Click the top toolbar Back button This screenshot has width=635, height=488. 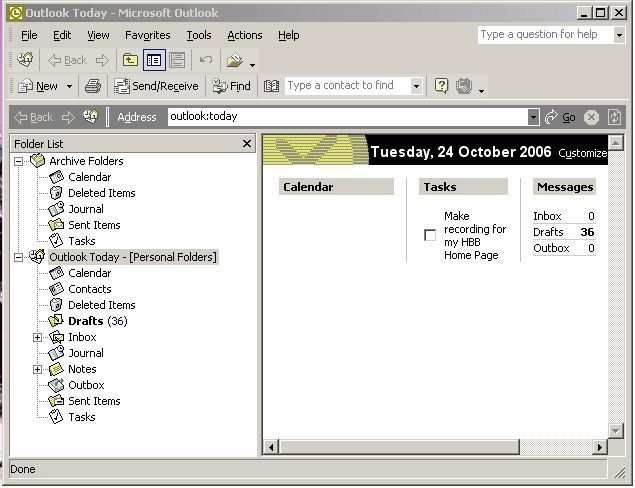click(67, 60)
